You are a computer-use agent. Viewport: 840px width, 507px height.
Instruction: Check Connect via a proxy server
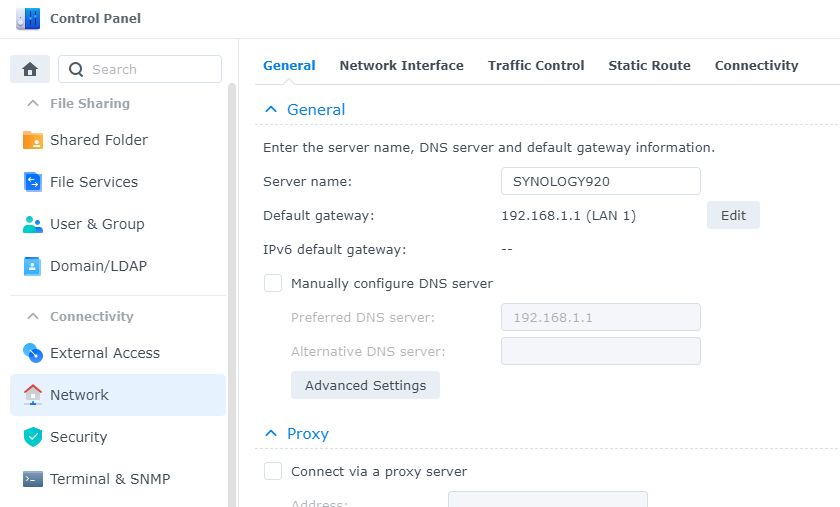click(x=273, y=471)
